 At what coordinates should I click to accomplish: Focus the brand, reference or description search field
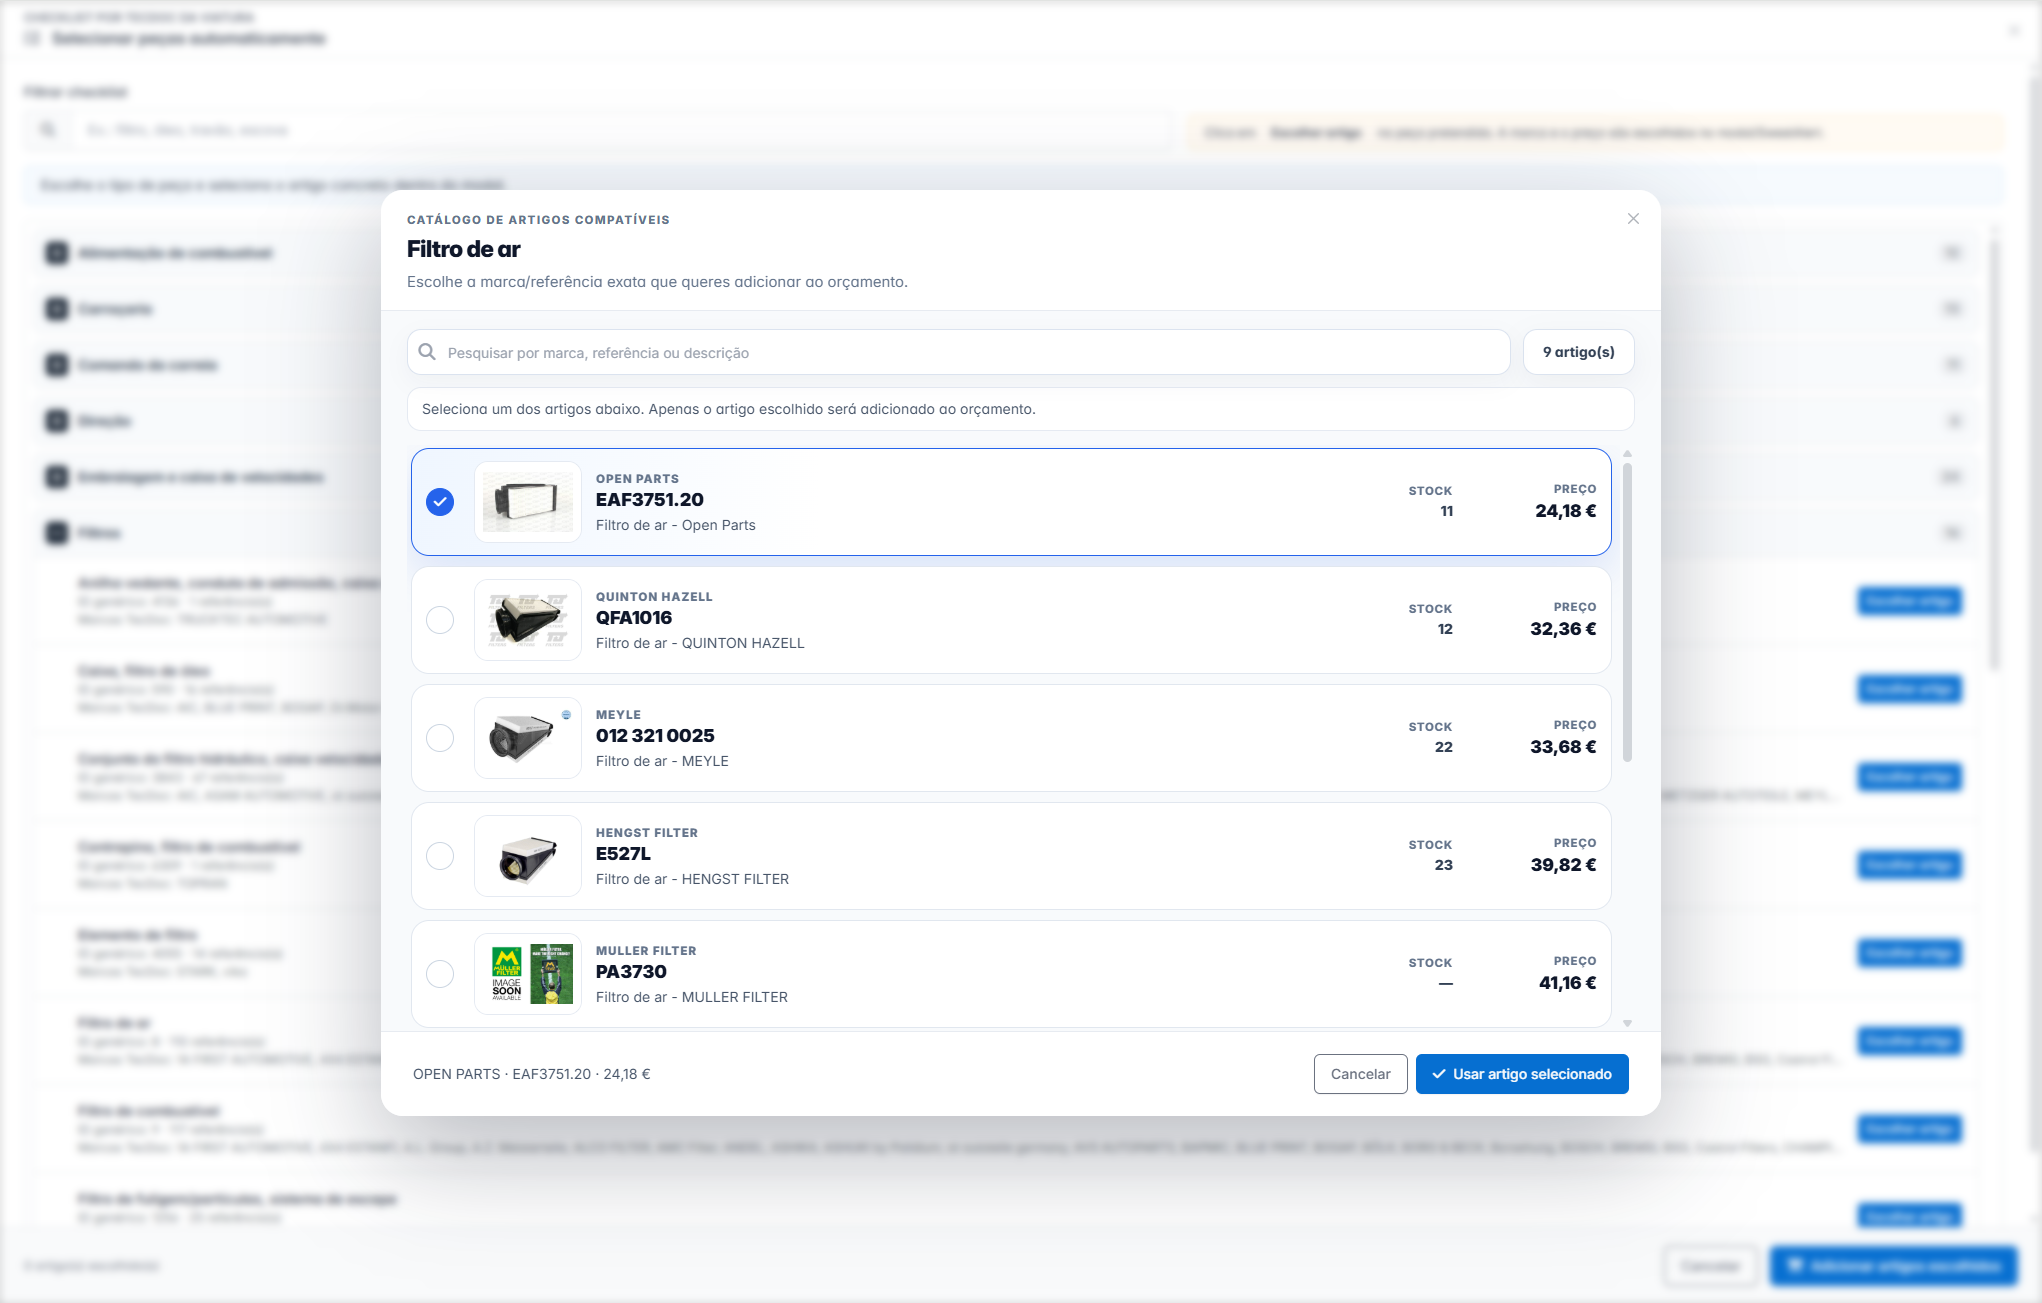click(x=958, y=352)
